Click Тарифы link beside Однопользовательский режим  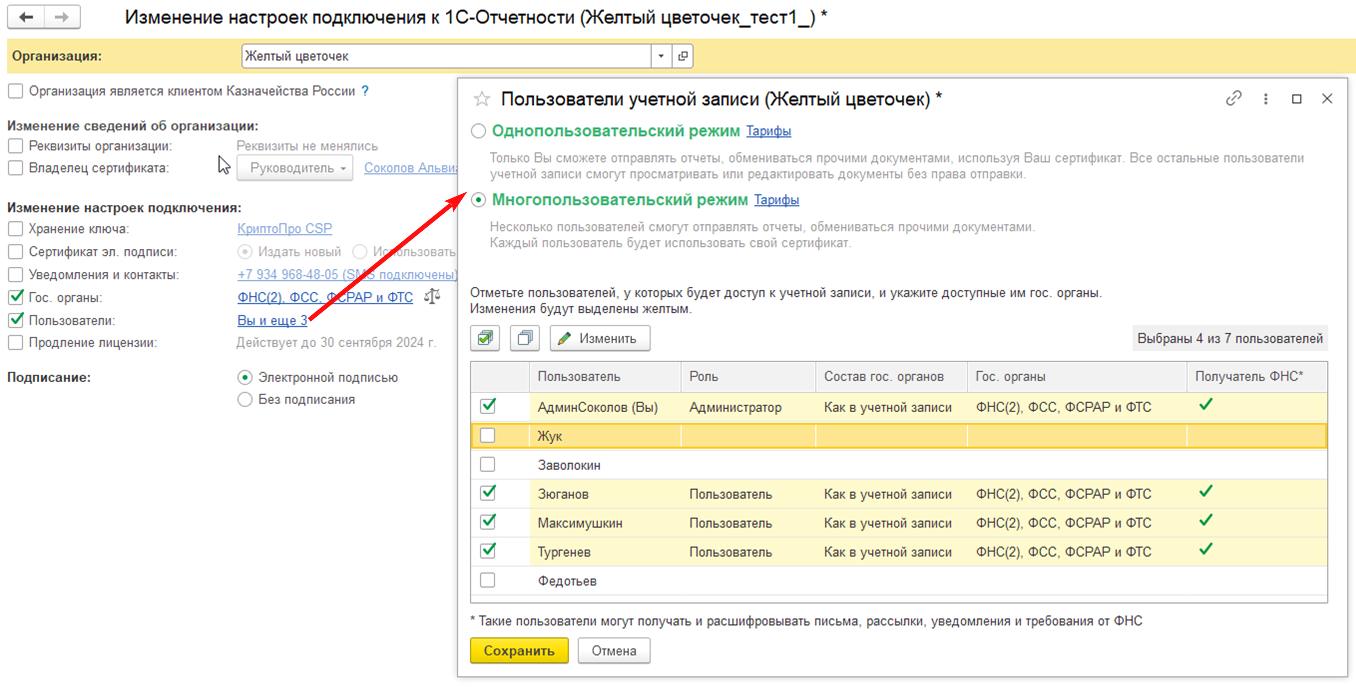coord(768,131)
